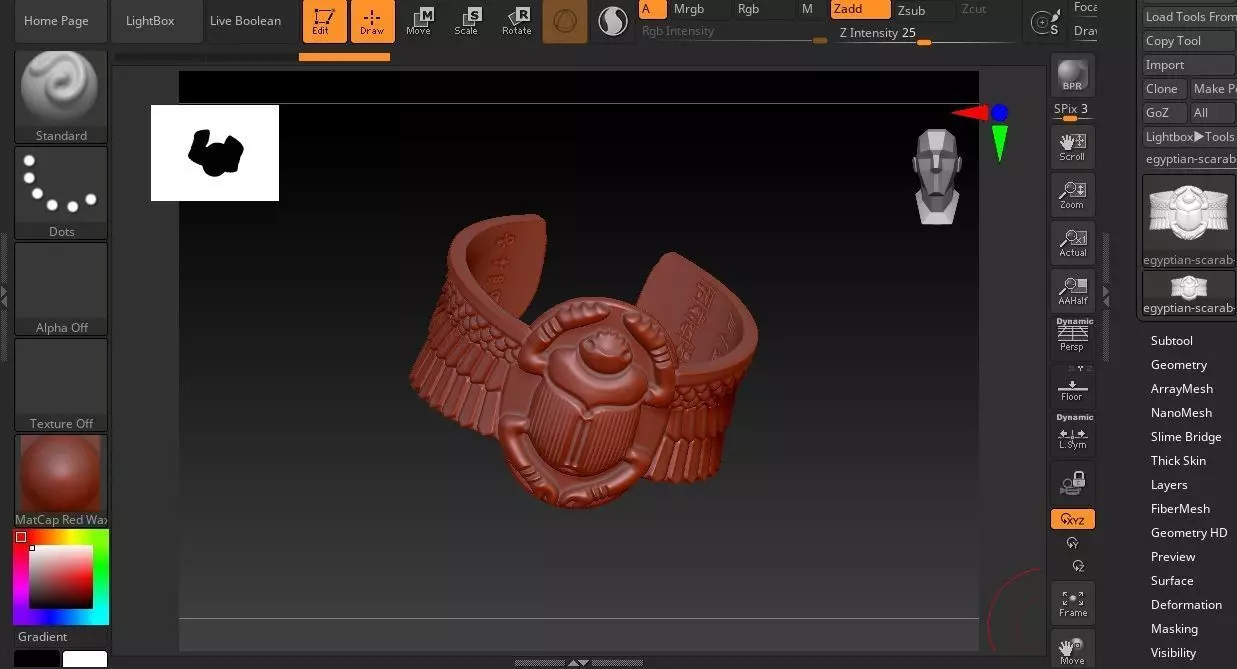Select the Rotate transform tool
Image resolution: width=1237 pixels, height=669 pixels.
click(516, 21)
